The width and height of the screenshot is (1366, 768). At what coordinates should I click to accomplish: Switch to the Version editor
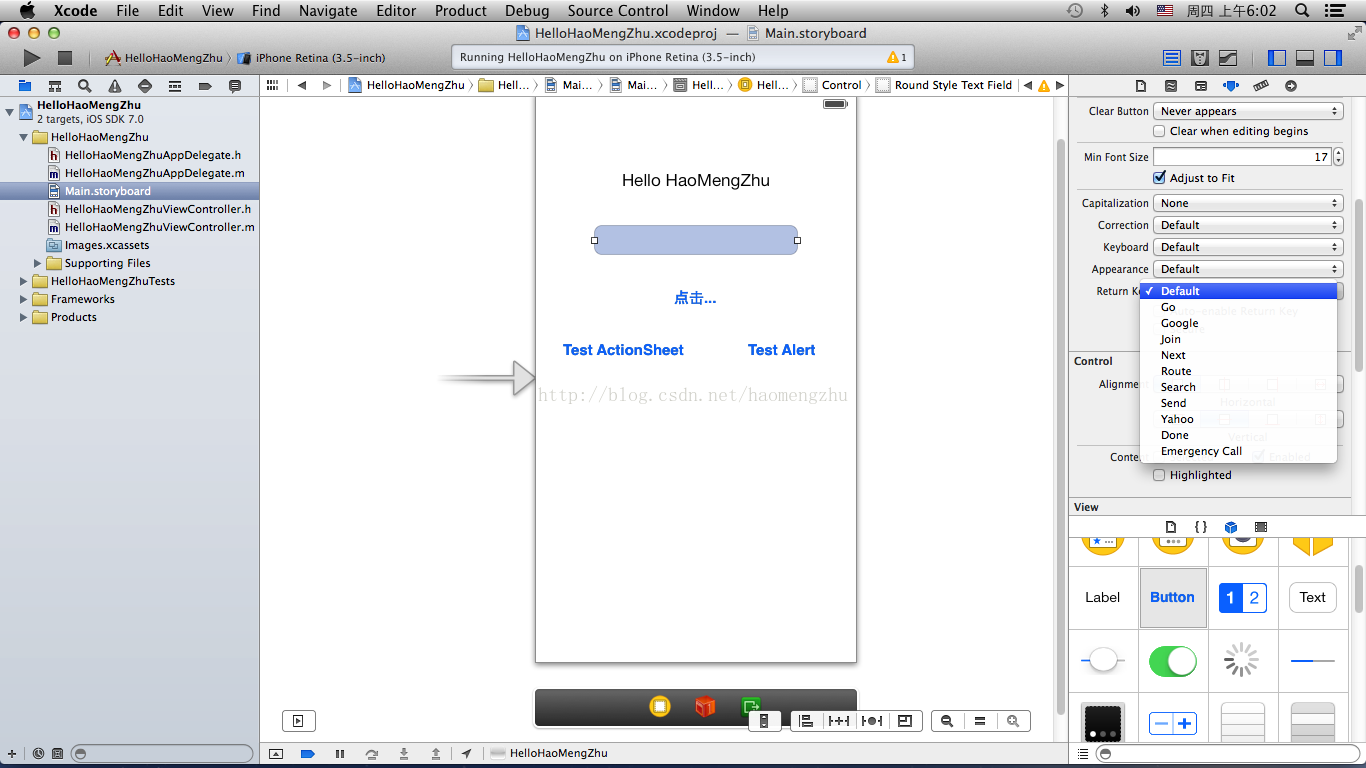click(x=1228, y=58)
